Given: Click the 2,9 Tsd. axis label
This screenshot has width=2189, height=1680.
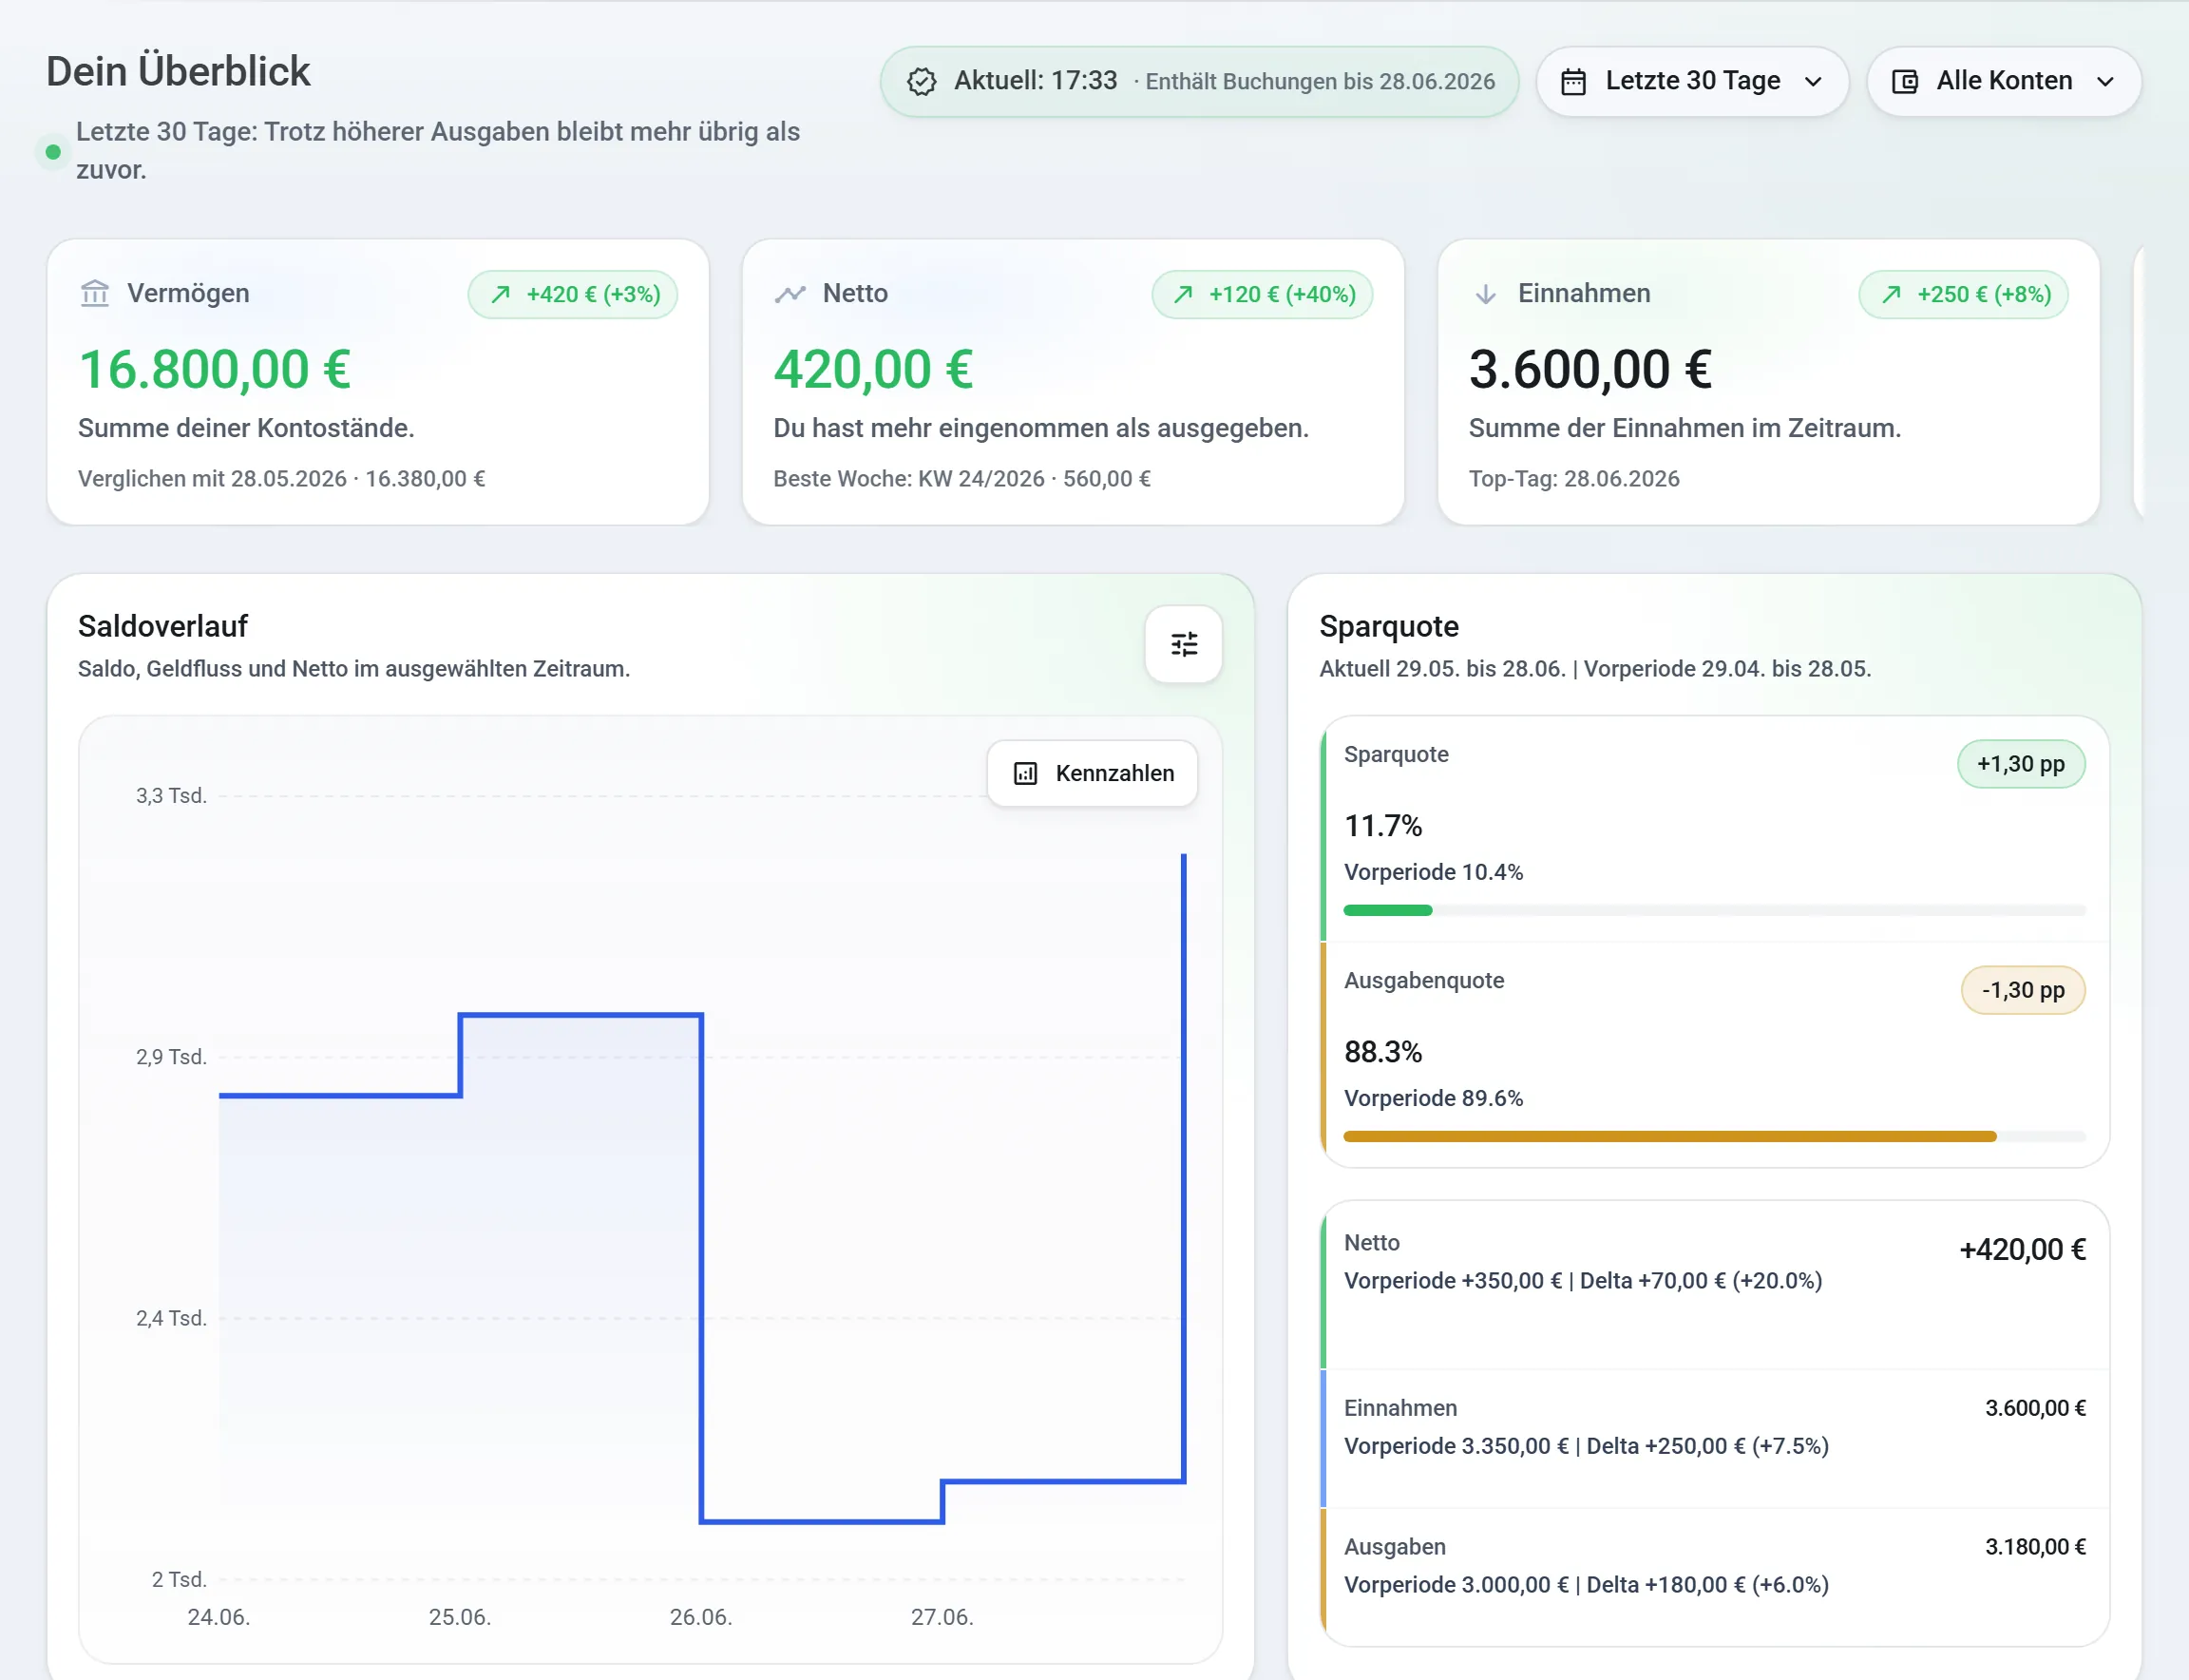Looking at the screenshot, I should click(171, 1057).
